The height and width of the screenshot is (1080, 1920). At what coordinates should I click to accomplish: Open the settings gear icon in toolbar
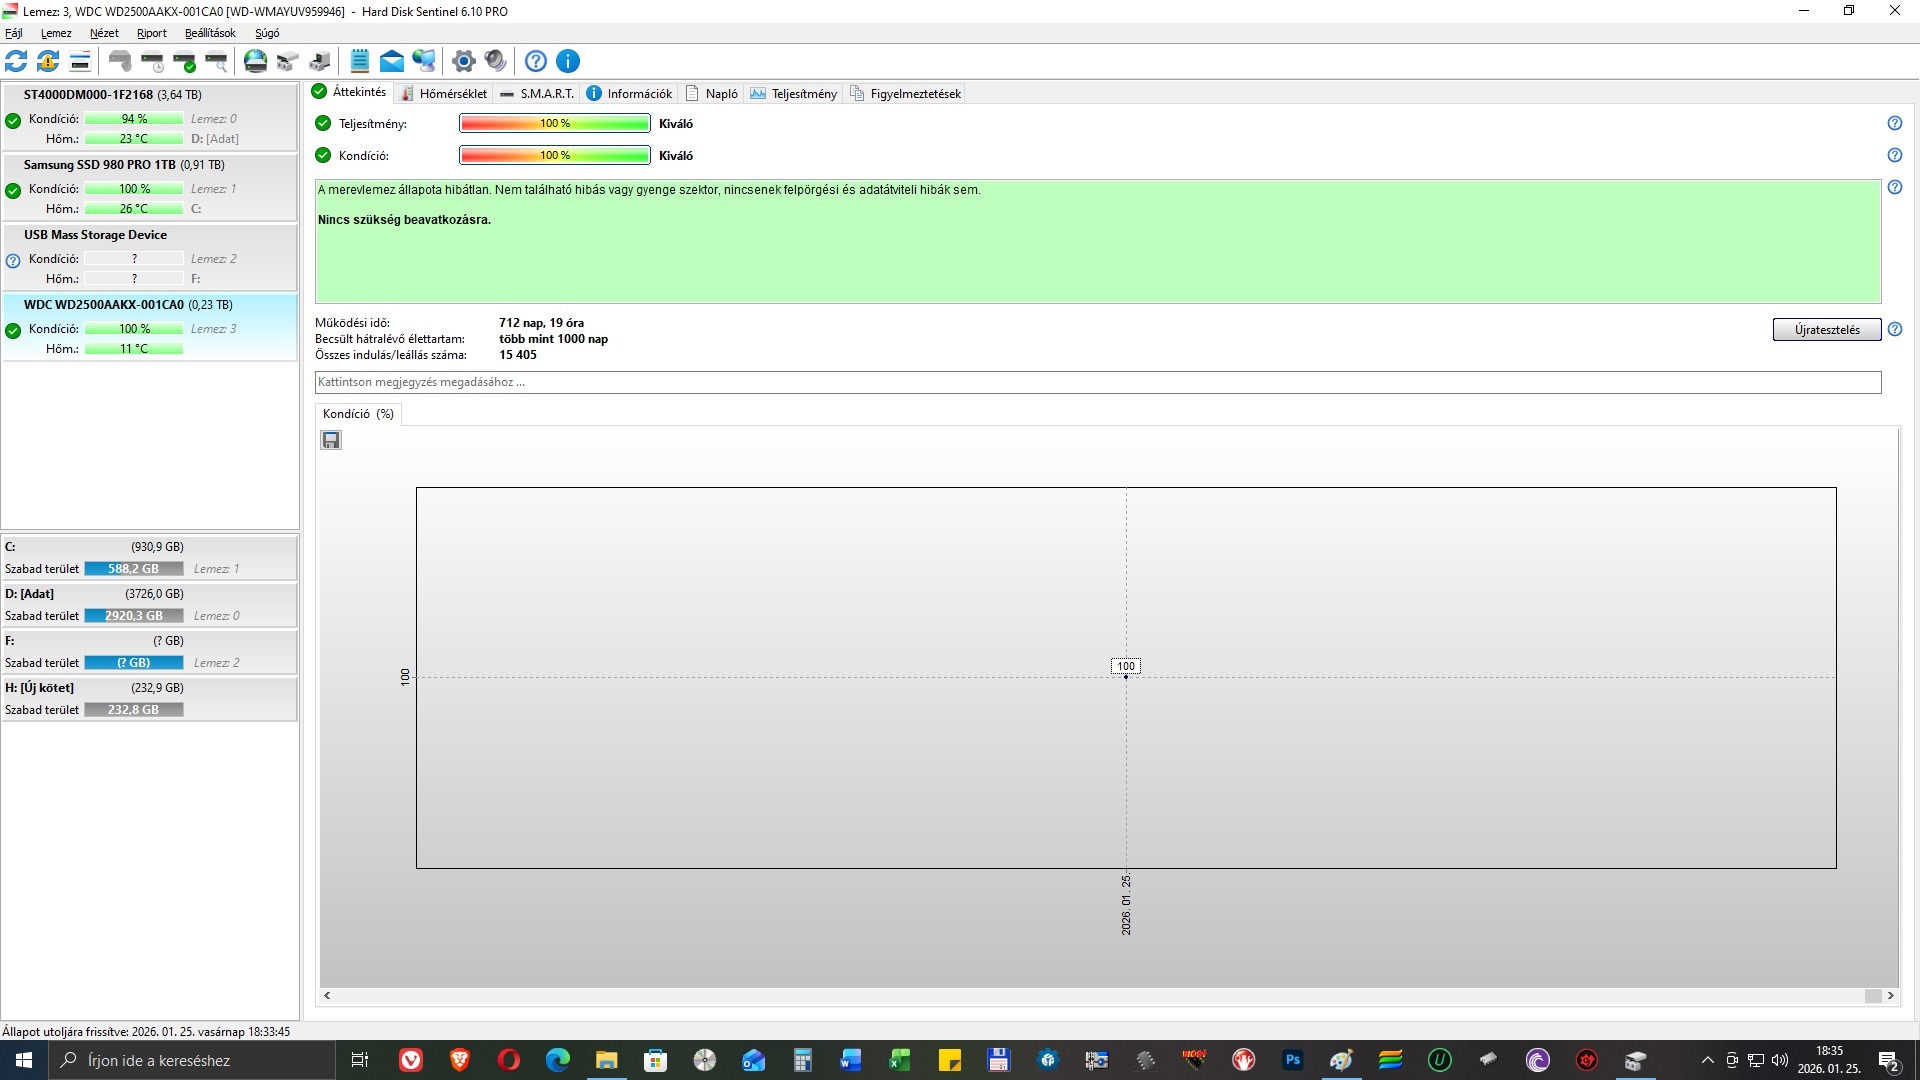463,61
